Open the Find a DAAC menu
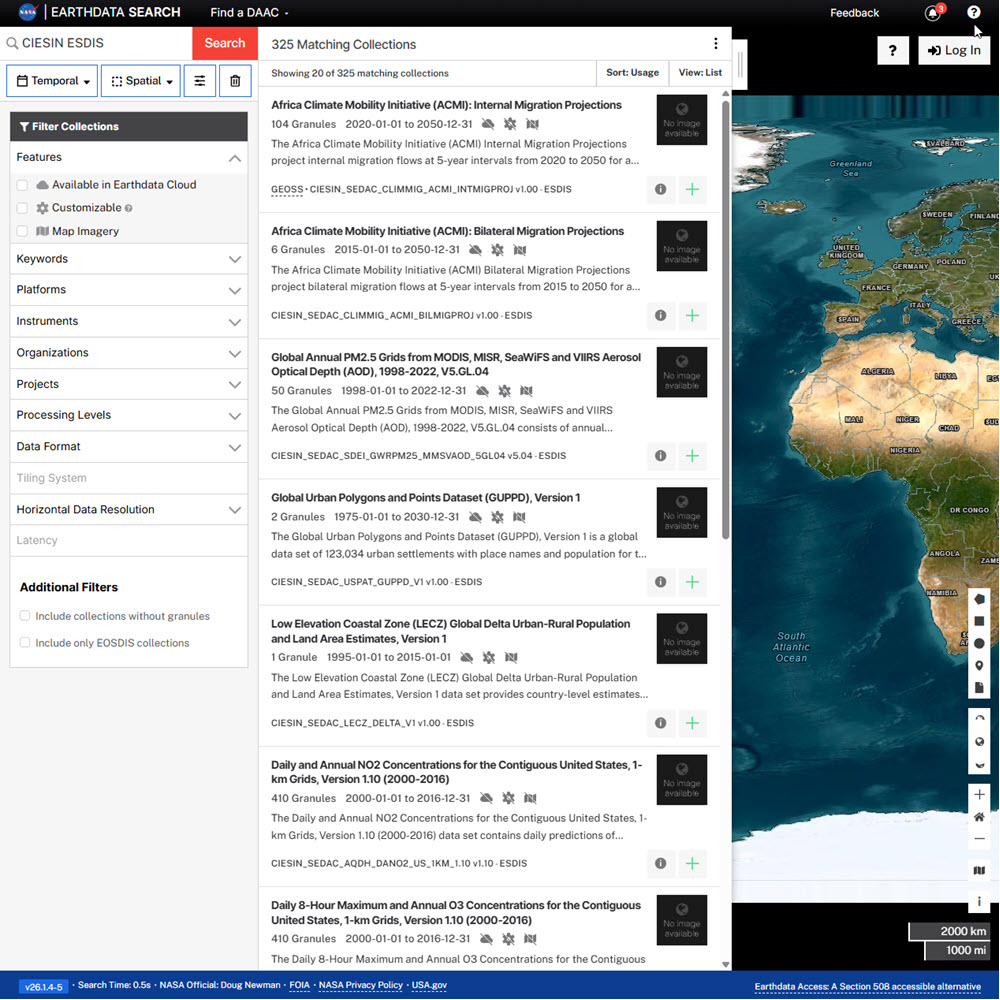Image resolution: width=1000 pixels, height=1000 pixels. (x=249, y=13)
